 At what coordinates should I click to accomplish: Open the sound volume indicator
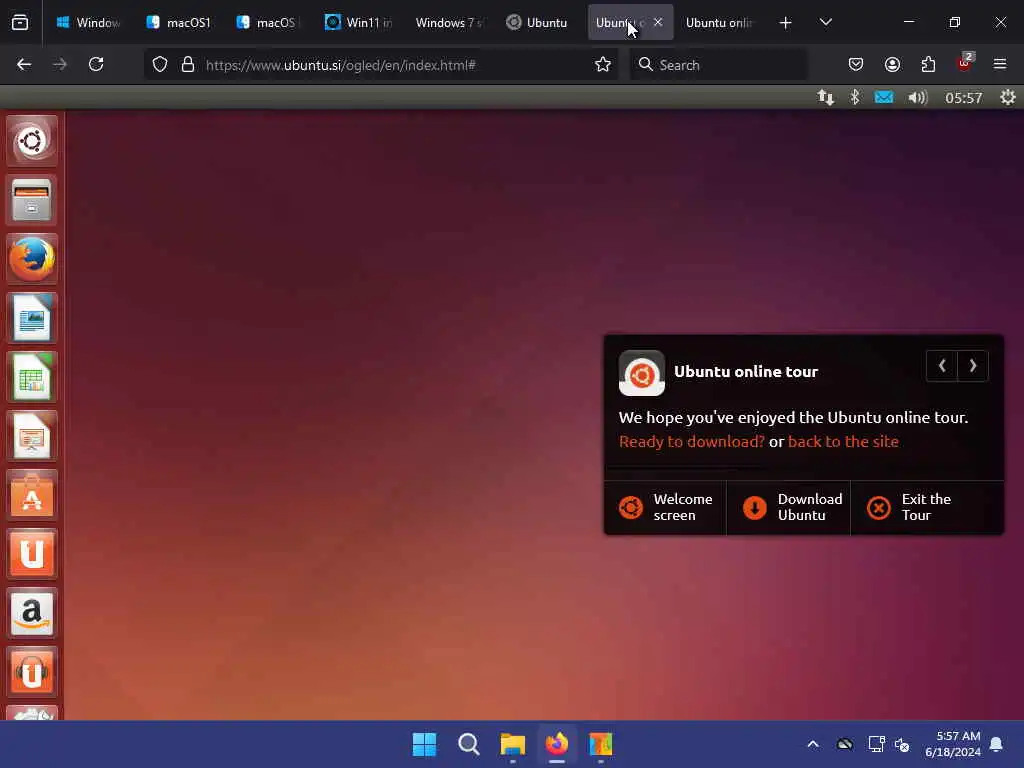point(918,98)
